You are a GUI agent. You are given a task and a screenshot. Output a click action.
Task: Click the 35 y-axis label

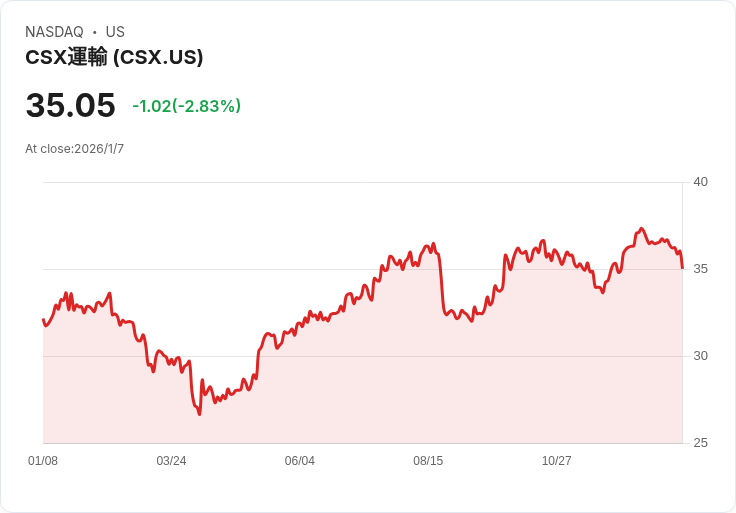[x=700, y=269]
